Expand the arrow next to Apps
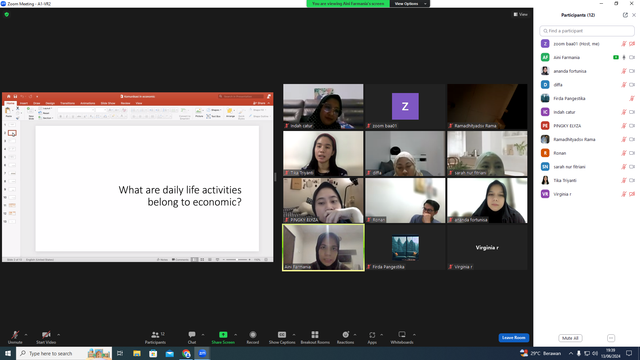Image resolution: width=640 pixels, height=360 pixels. click(382, 335)
